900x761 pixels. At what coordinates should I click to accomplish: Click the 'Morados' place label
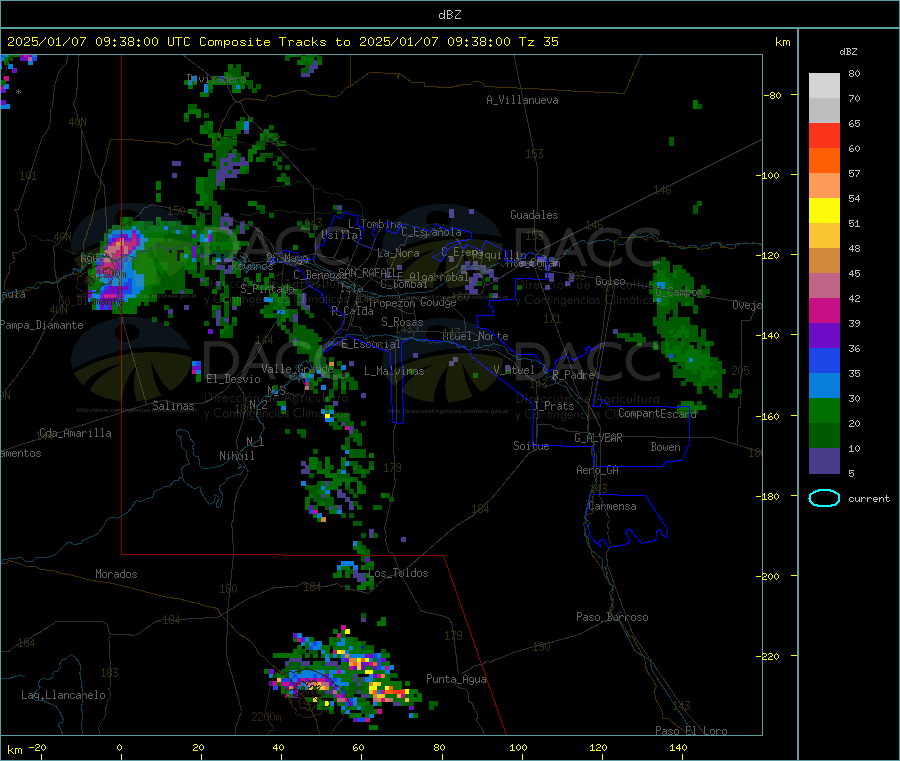point(116,574)
